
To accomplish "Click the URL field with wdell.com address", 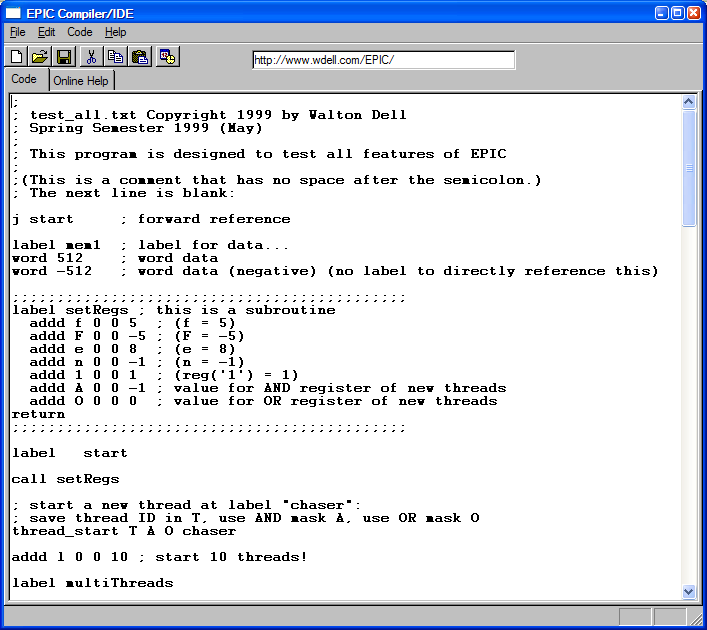I will (384, 60).
